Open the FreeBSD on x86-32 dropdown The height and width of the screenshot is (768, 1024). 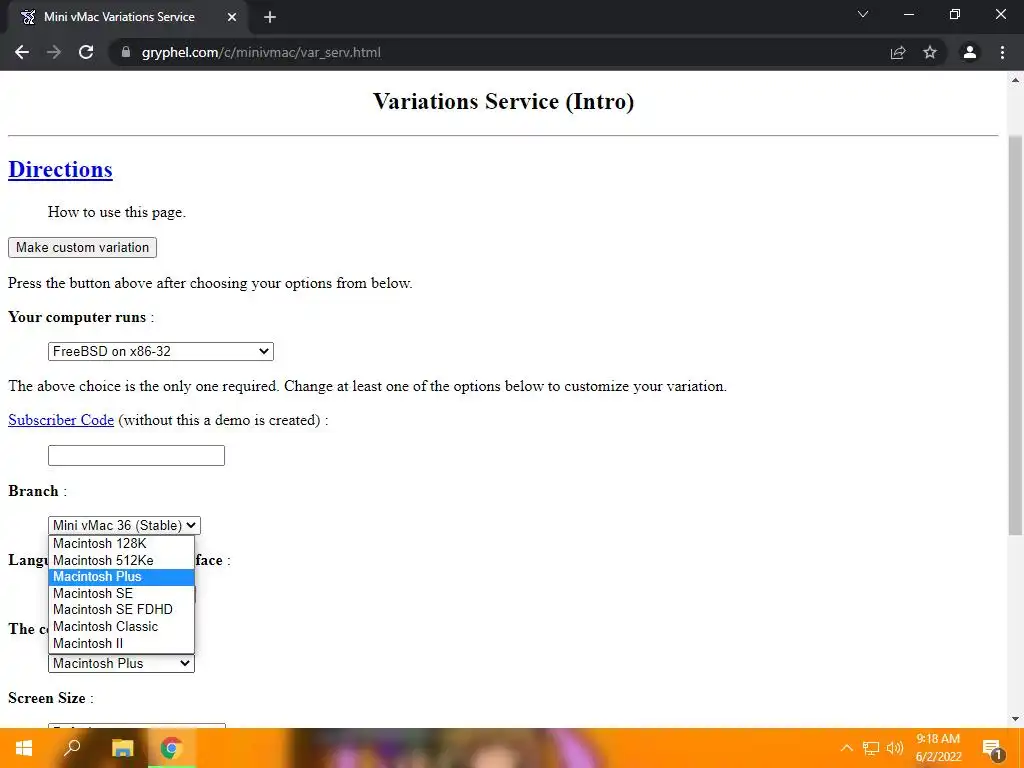click(161, 351)
